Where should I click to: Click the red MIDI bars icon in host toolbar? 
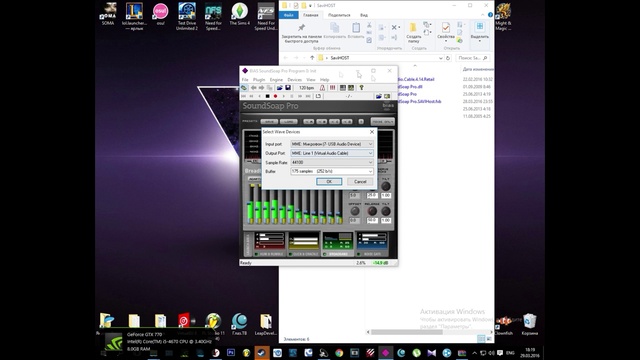point(332,88)
